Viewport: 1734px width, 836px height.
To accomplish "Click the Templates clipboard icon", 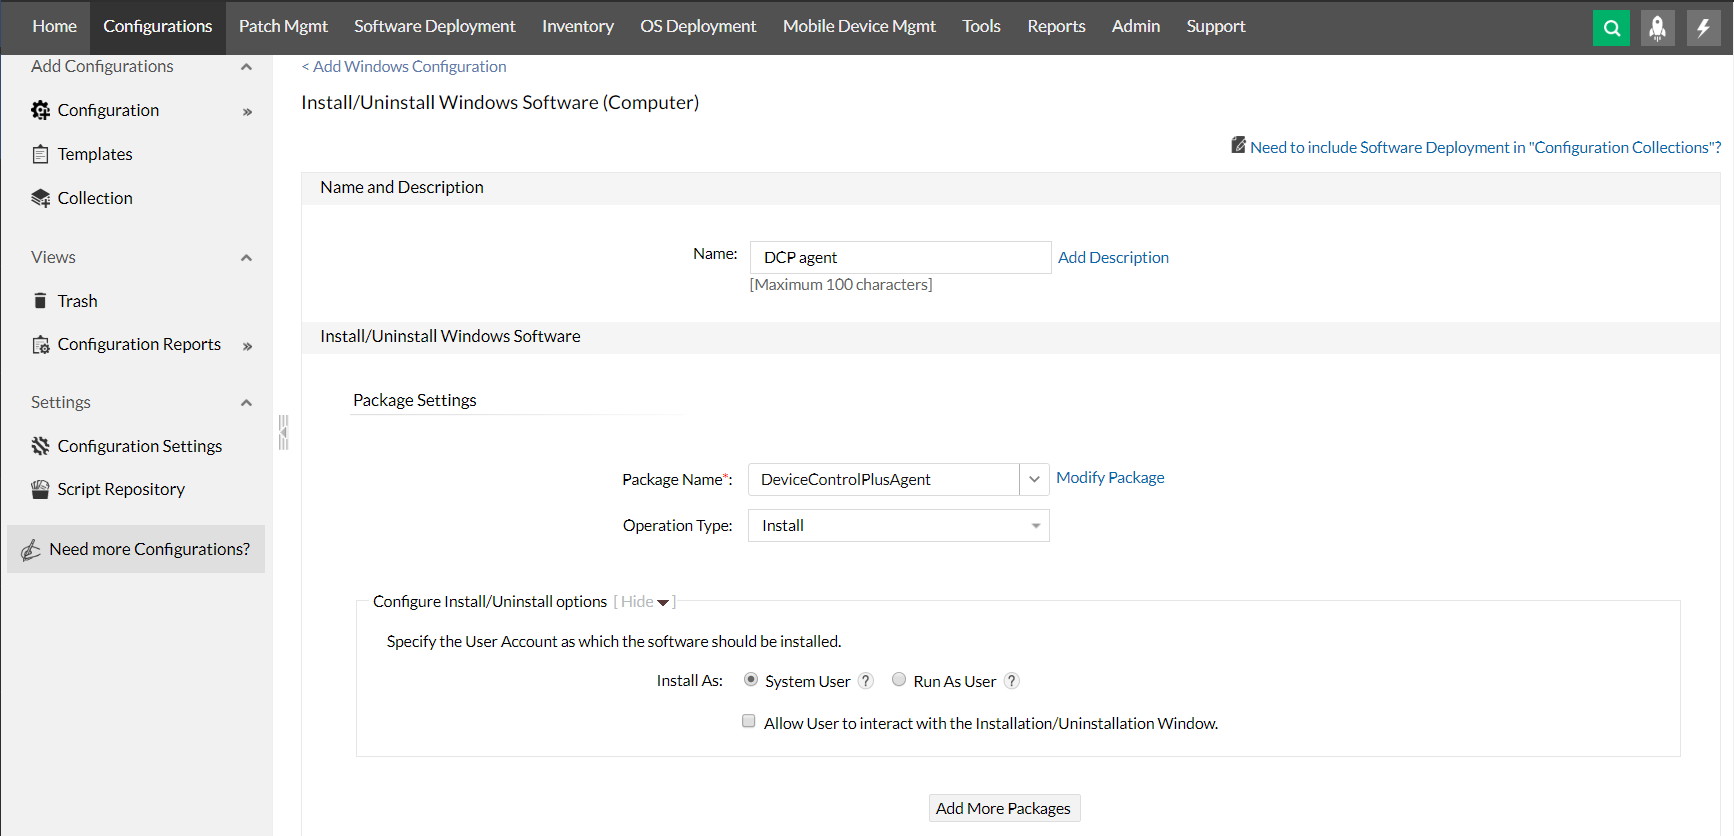I will [x=40, y=154].
